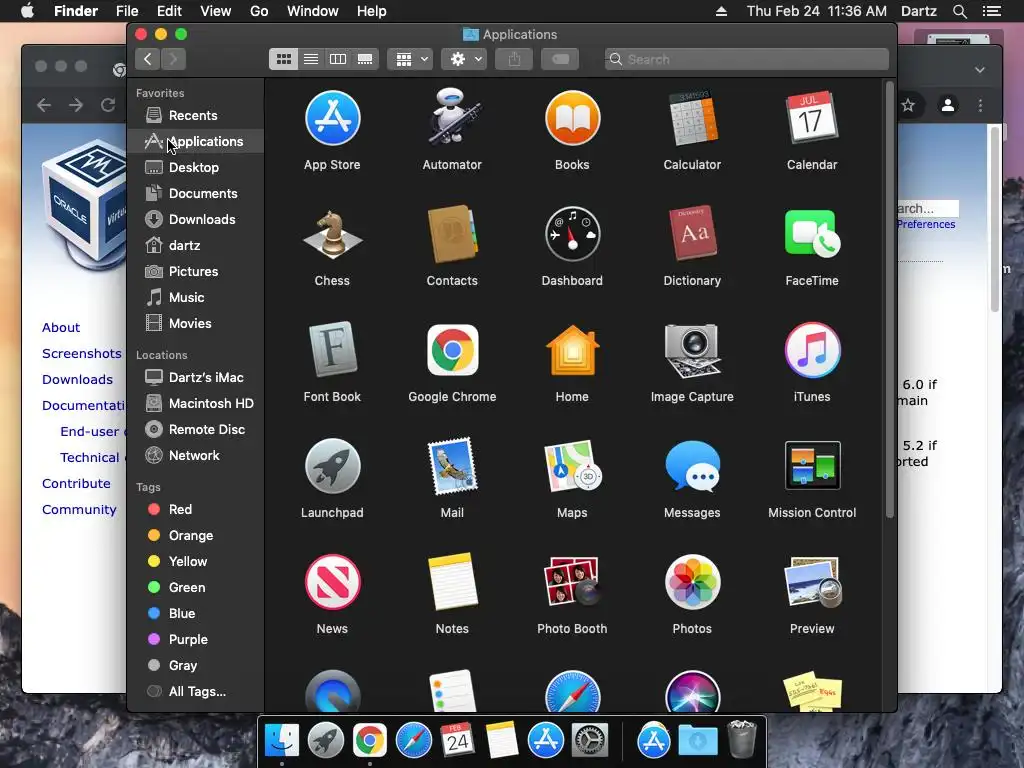The width and height of the screenshot is (1024, 768).
Task: Open Network in the Finder sidebar
Action: [x=196, y=456]
